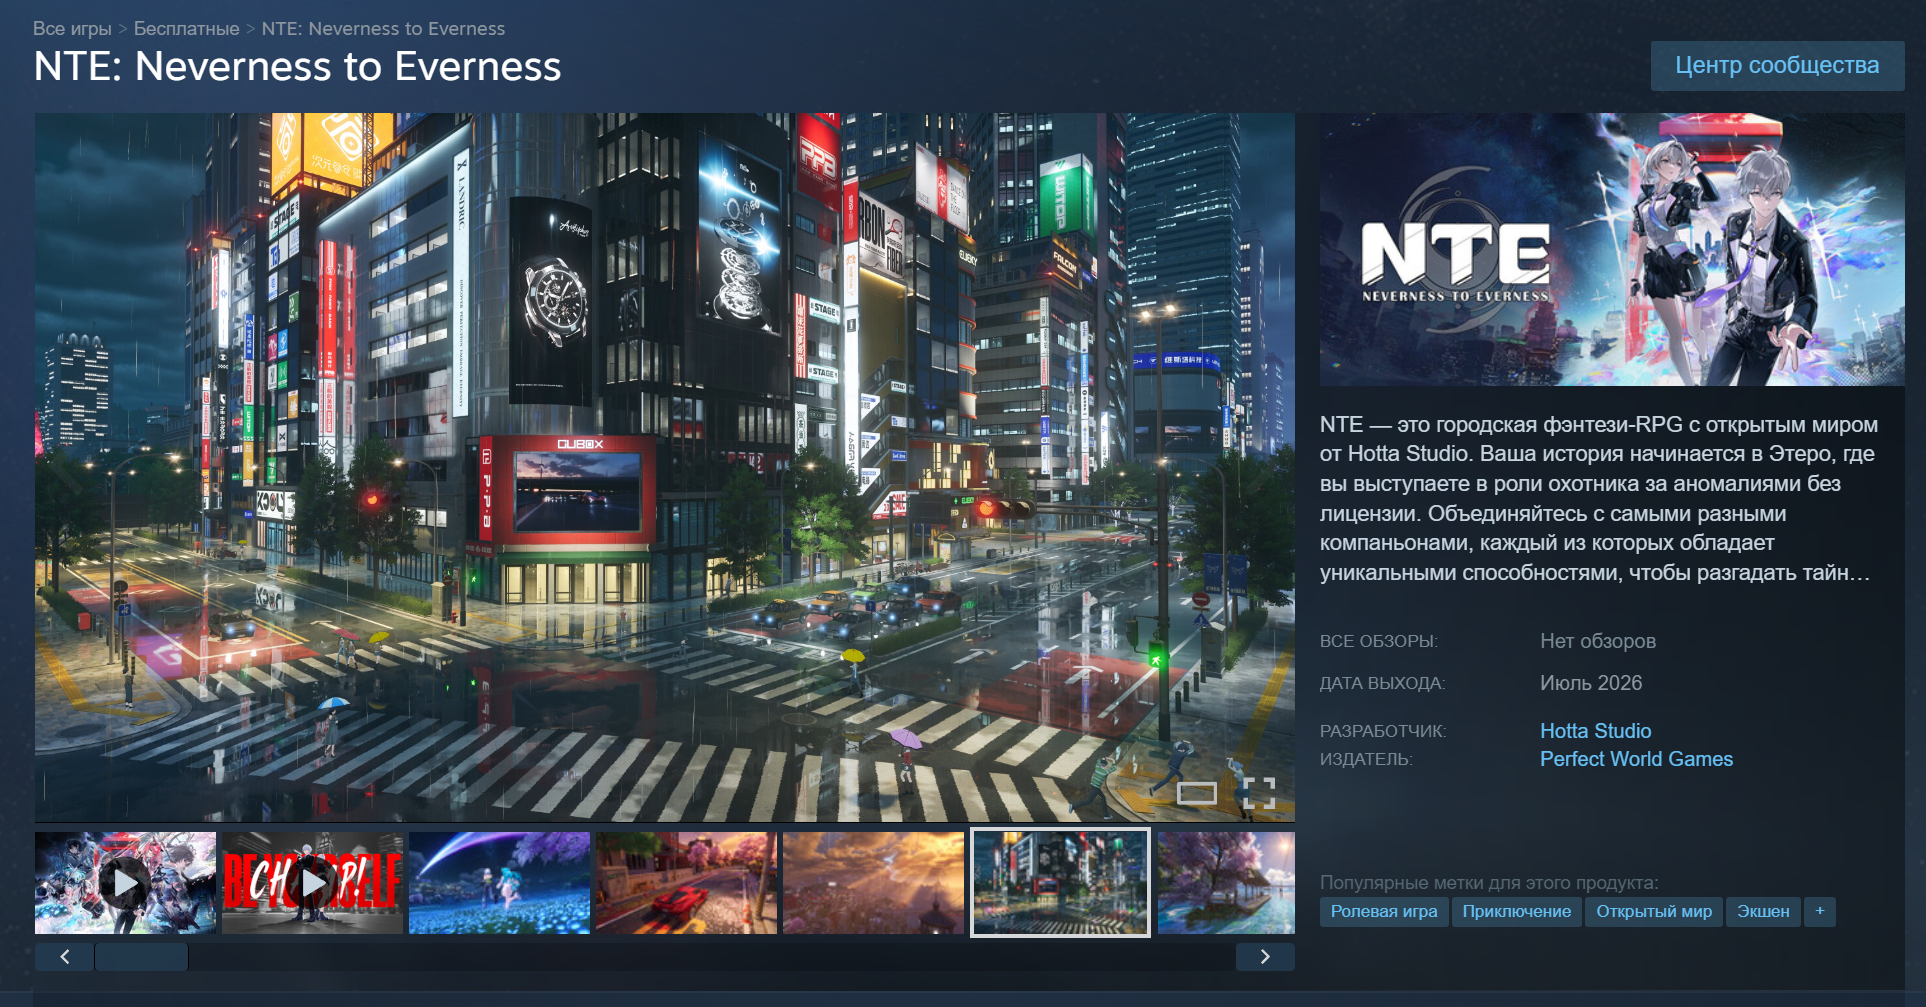Click the release date Июль 2026
1926x1007 pixels.
coord(1591,683)
